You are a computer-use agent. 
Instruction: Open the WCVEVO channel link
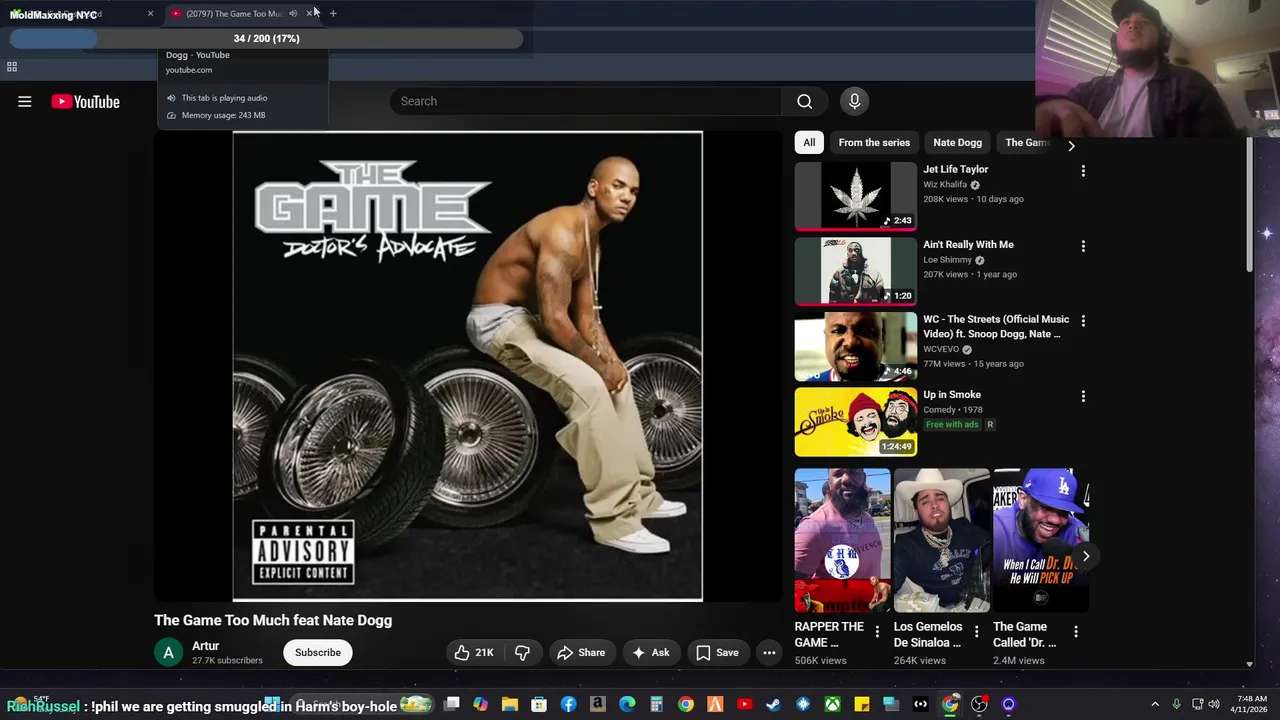(941, 349)
